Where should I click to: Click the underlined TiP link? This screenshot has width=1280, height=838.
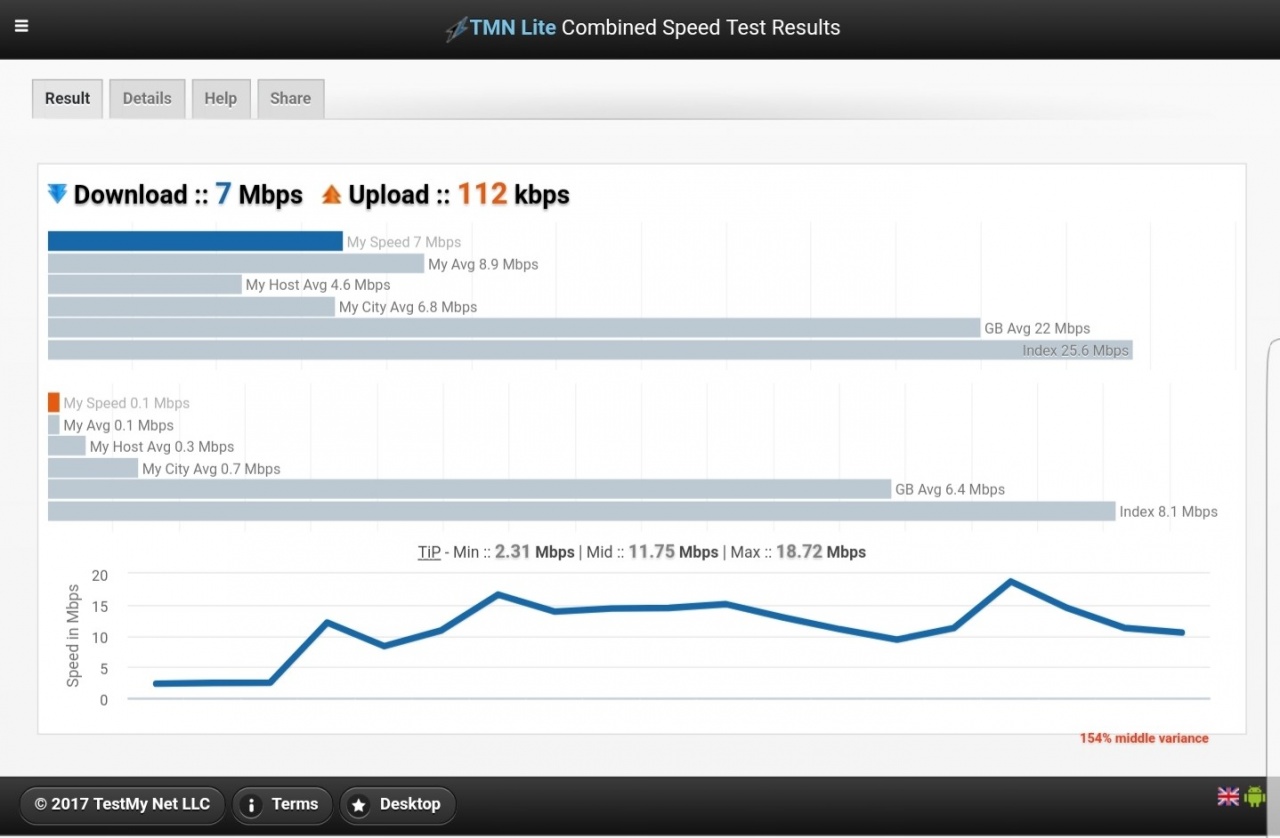coord(429,552)
